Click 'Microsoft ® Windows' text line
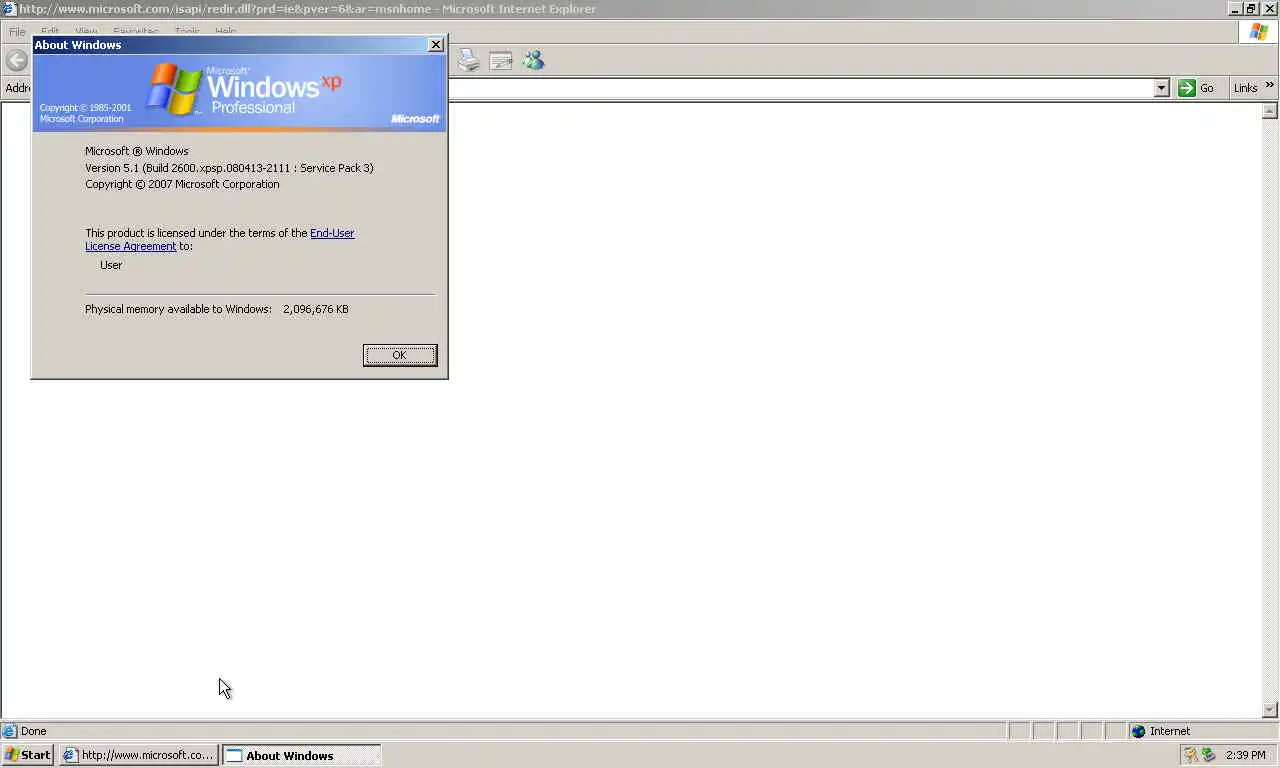This screenshot has width=1280, height=768. coord(137,151)
